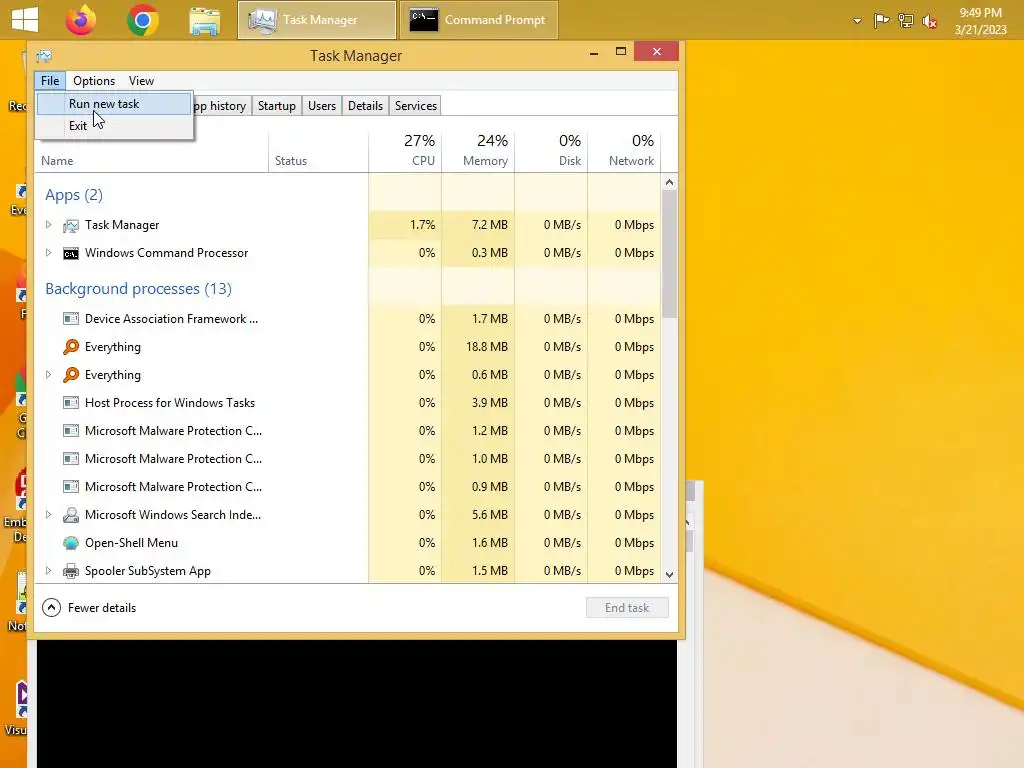This screenshot has width=1024, height=768.
Task: Click the Spooler SubSystem printer icon
Action: click(71, 571)
